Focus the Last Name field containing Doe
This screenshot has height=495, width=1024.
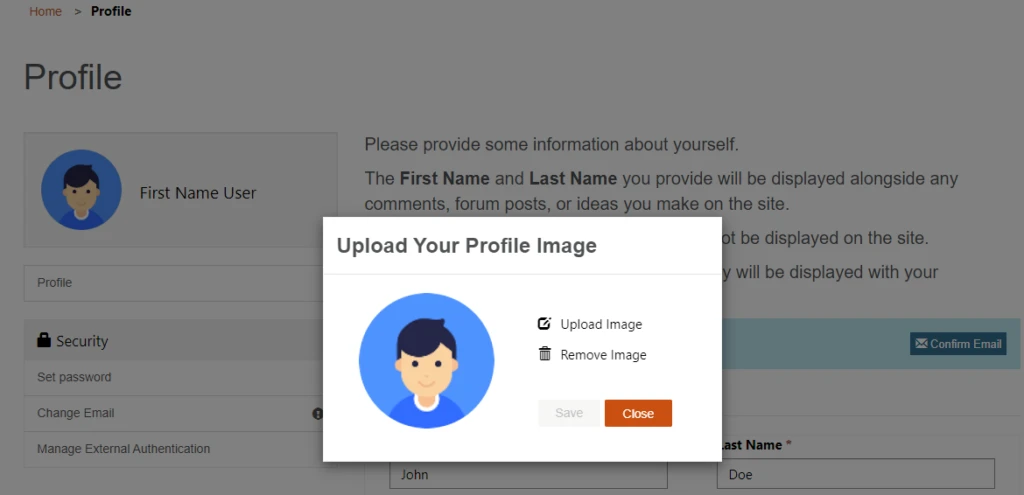click(x=855, y=475)
